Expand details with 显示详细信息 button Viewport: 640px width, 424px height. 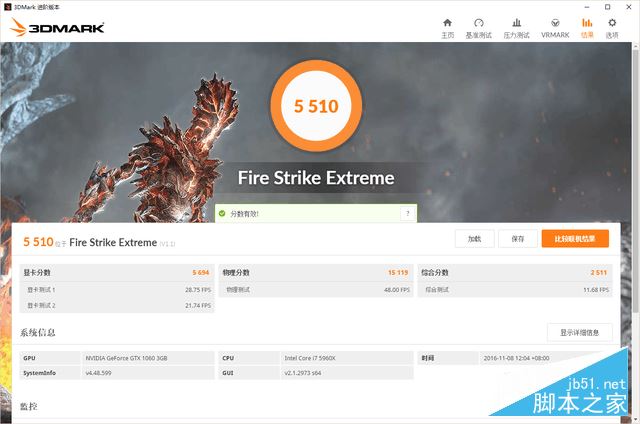[580, 333]
